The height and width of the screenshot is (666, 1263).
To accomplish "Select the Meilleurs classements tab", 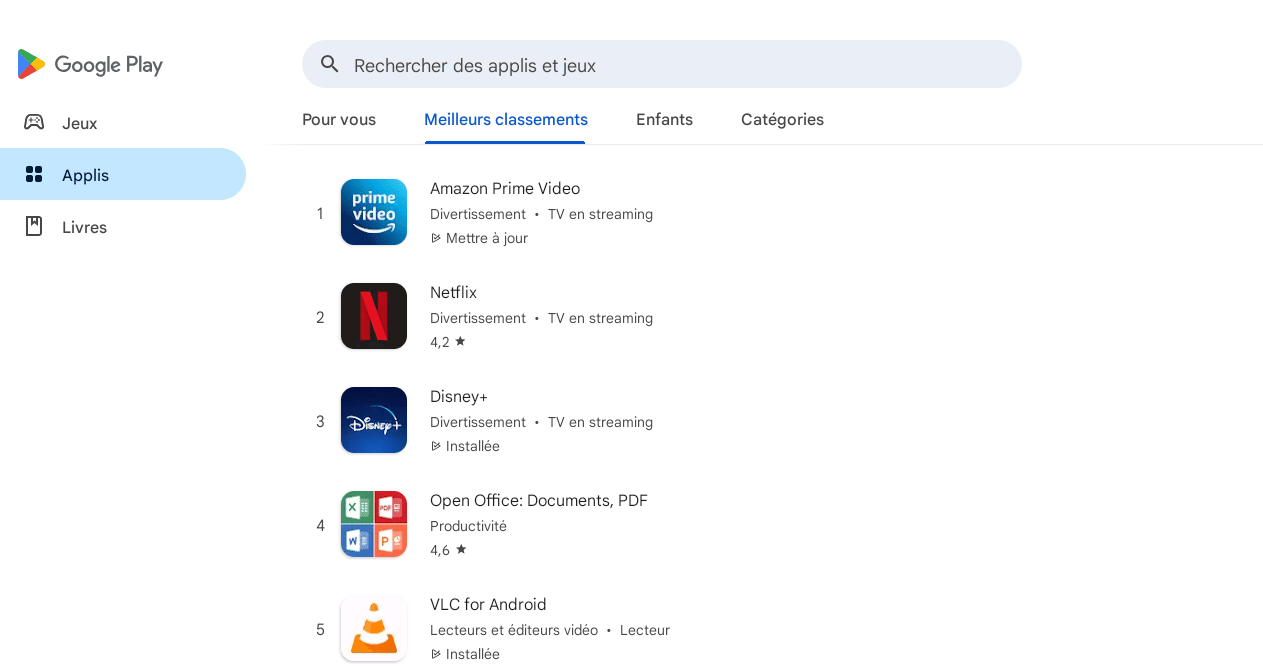I will pyautogui.click(x=506, y=120).
